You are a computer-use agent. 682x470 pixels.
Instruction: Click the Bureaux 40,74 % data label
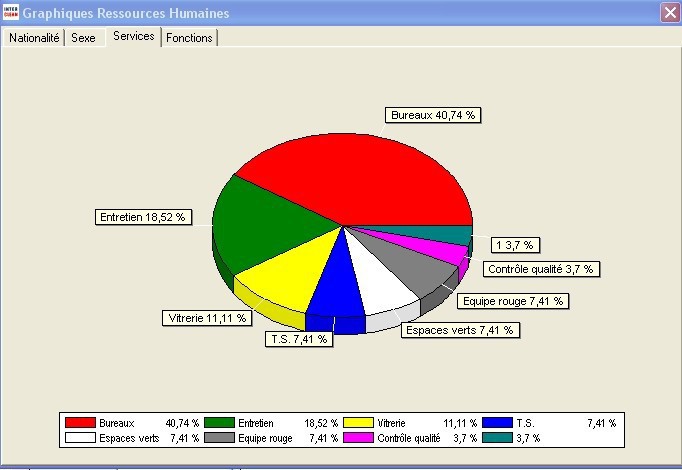coord(434,115)
